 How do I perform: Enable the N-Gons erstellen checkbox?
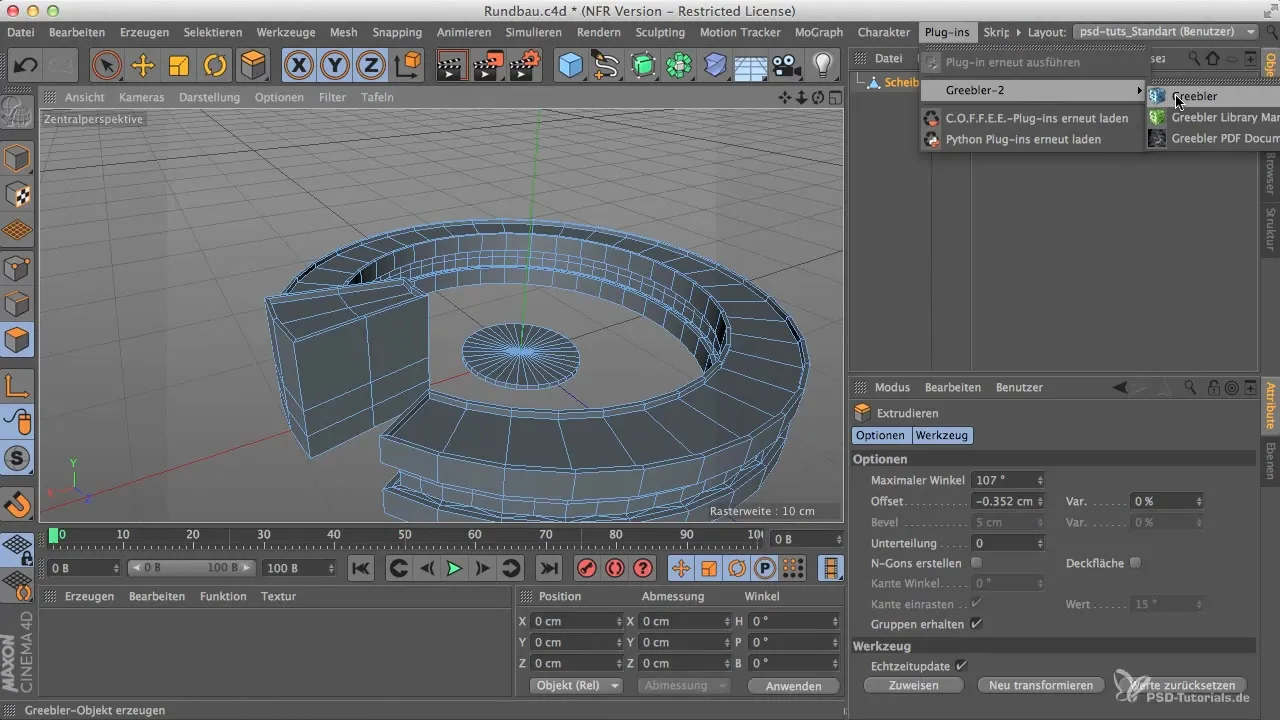pos(976,563)
